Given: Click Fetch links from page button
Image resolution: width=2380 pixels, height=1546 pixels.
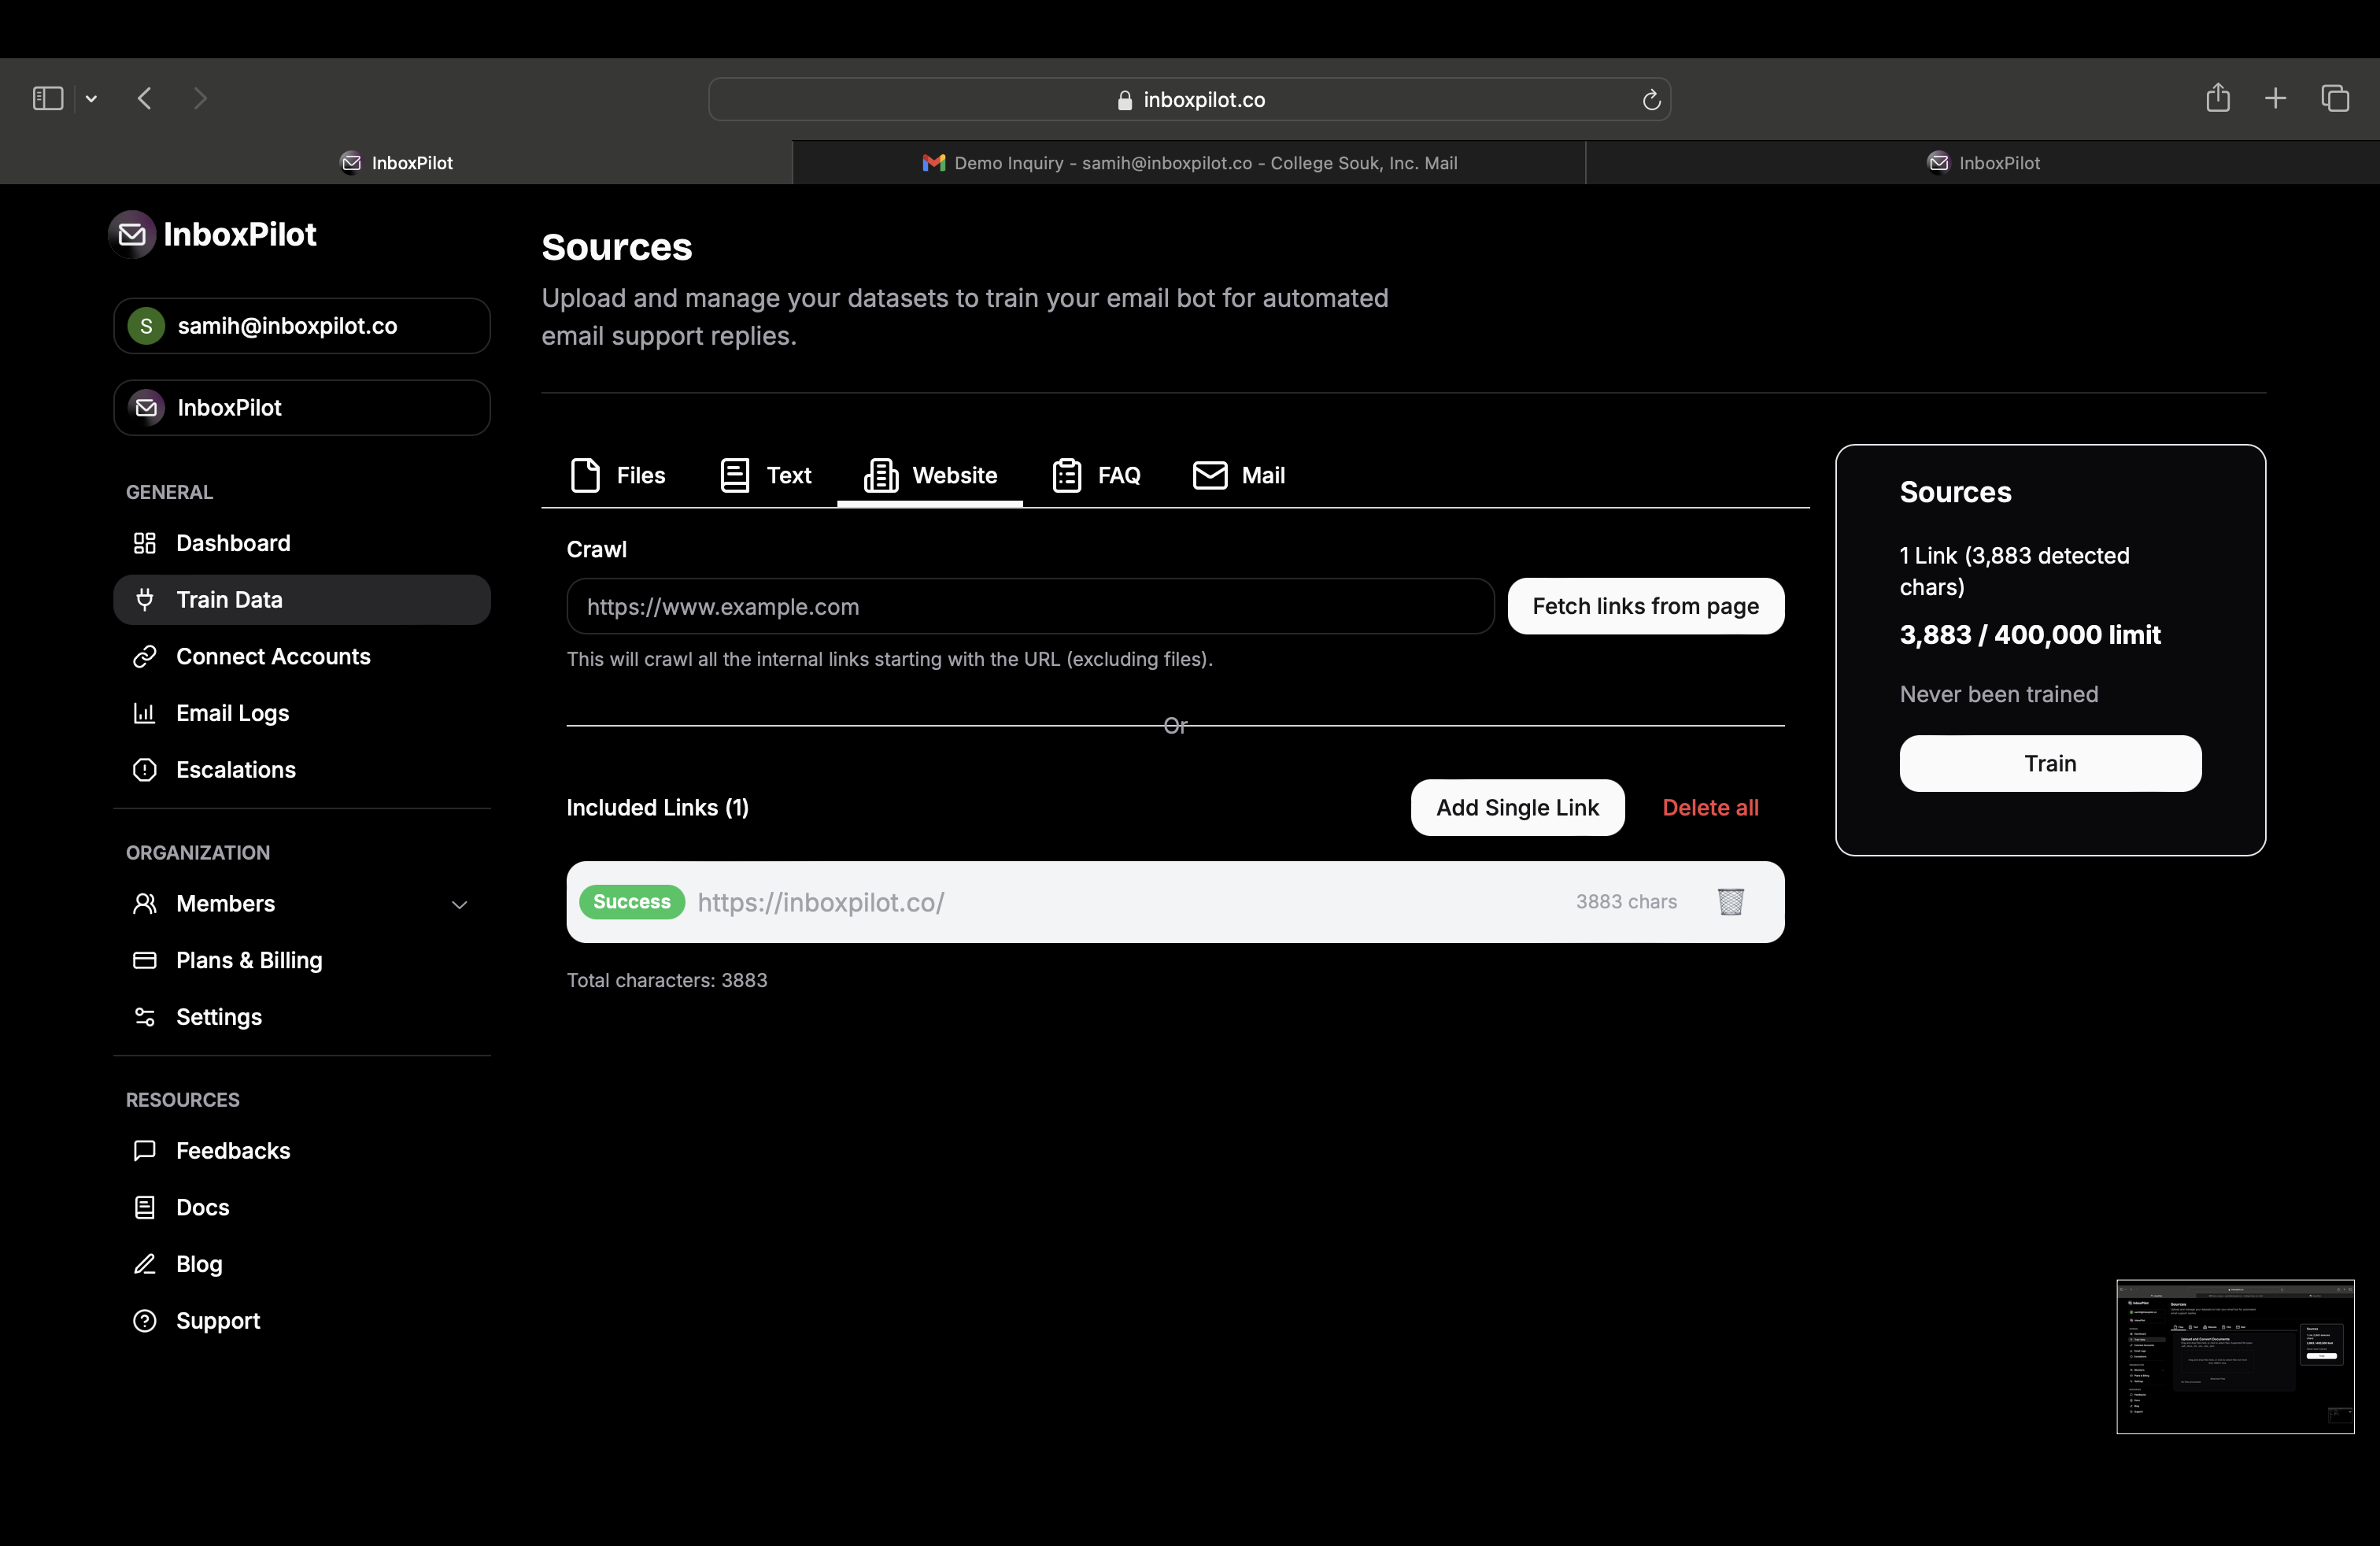Looking at the screenshot, I should coord(1645,607).
